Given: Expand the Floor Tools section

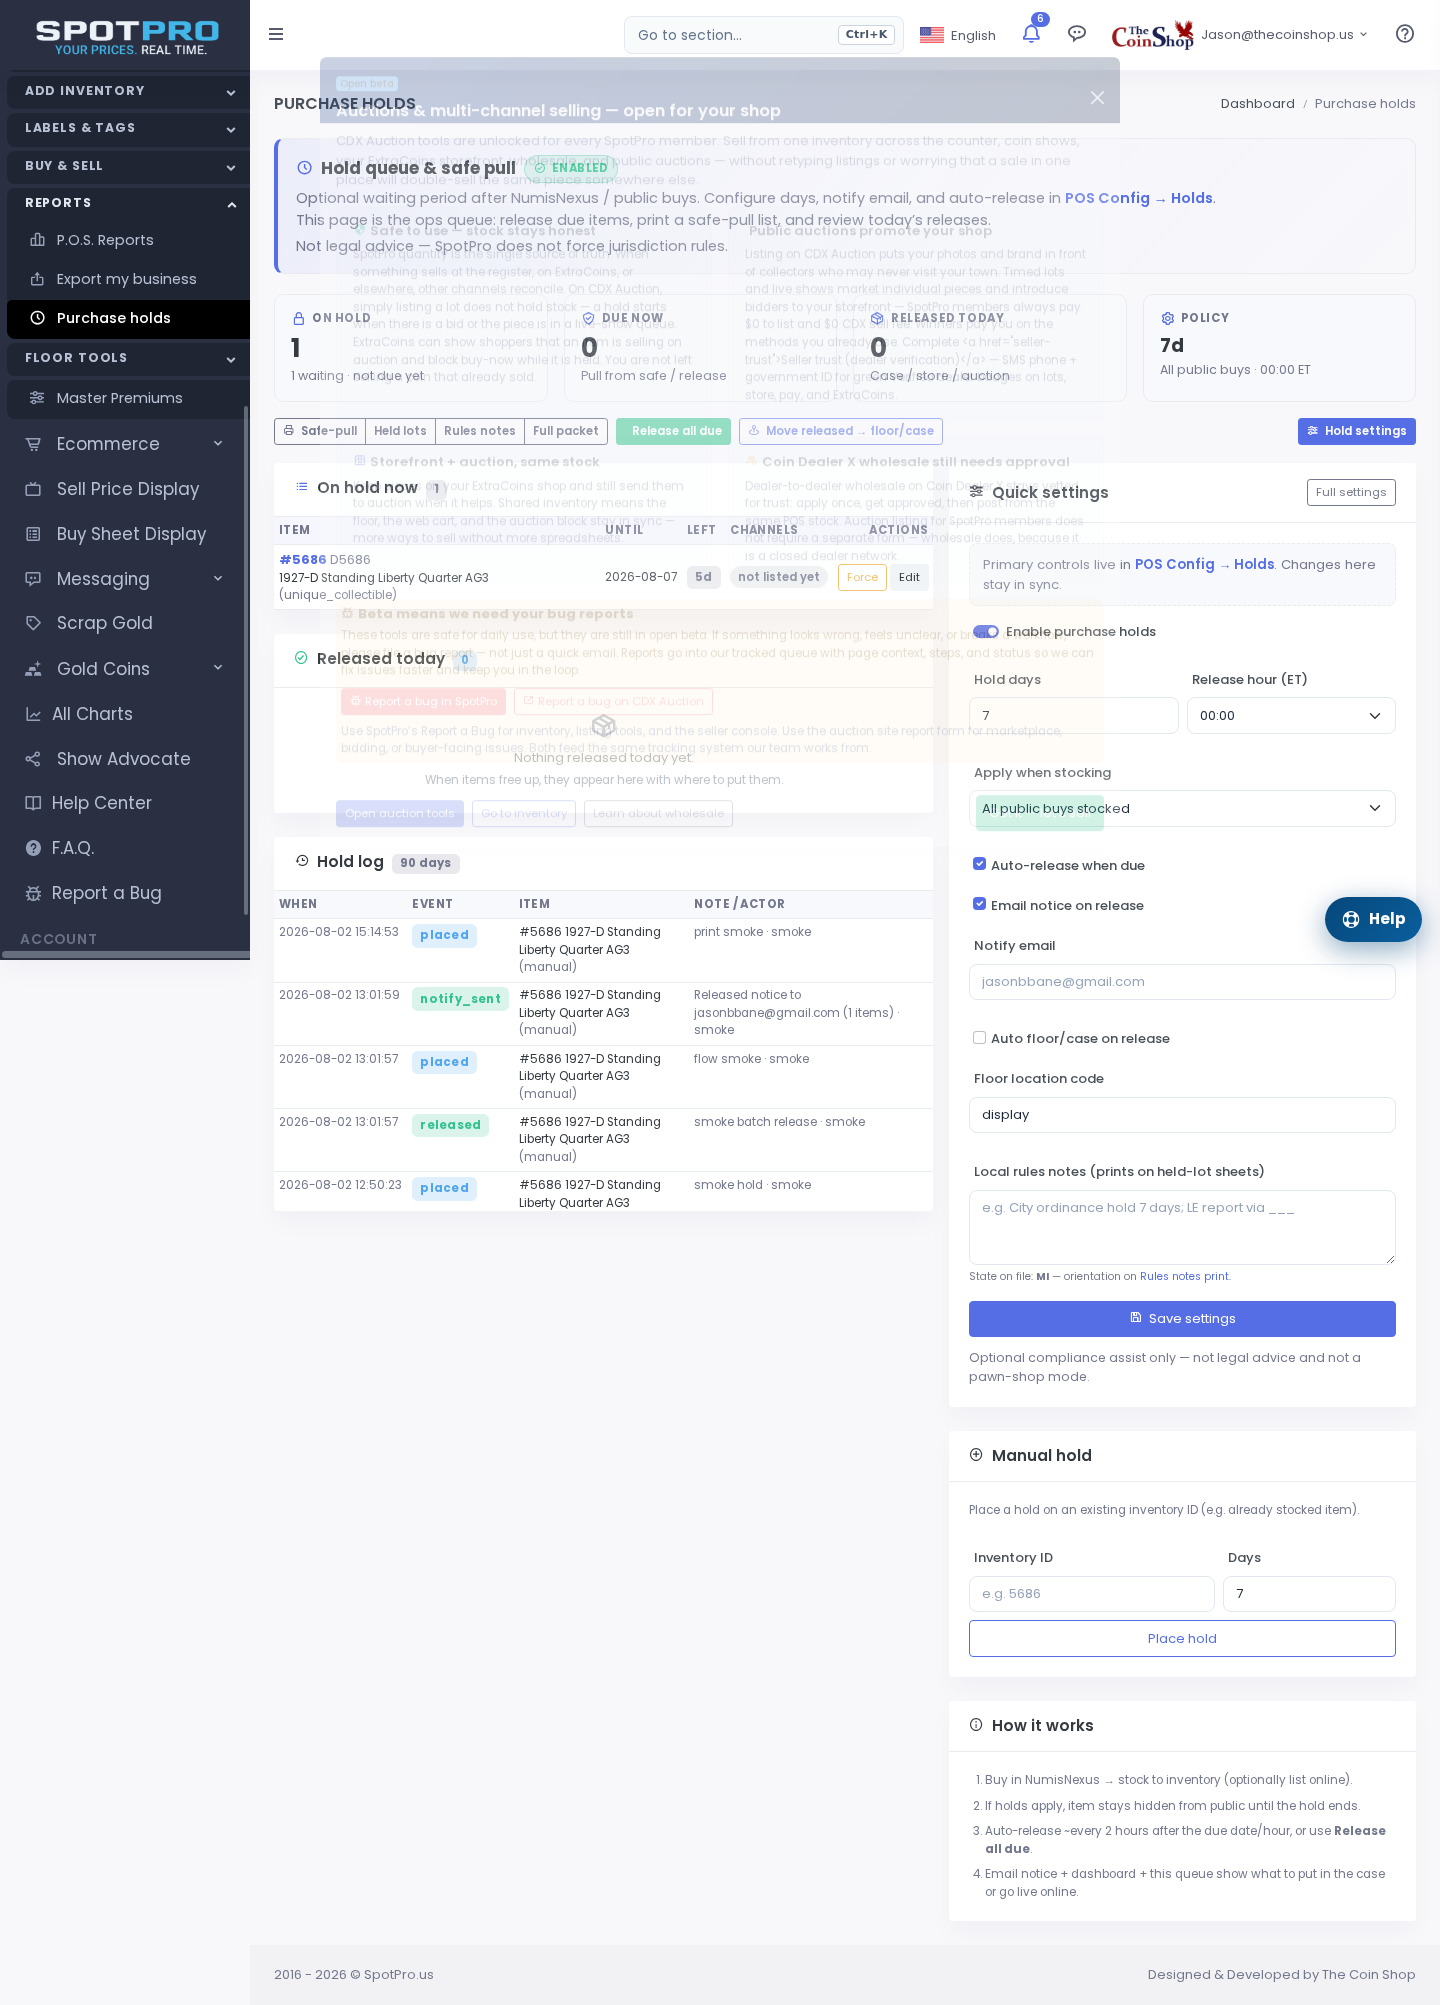Looking at the screenshot, I should pos(128,358).
